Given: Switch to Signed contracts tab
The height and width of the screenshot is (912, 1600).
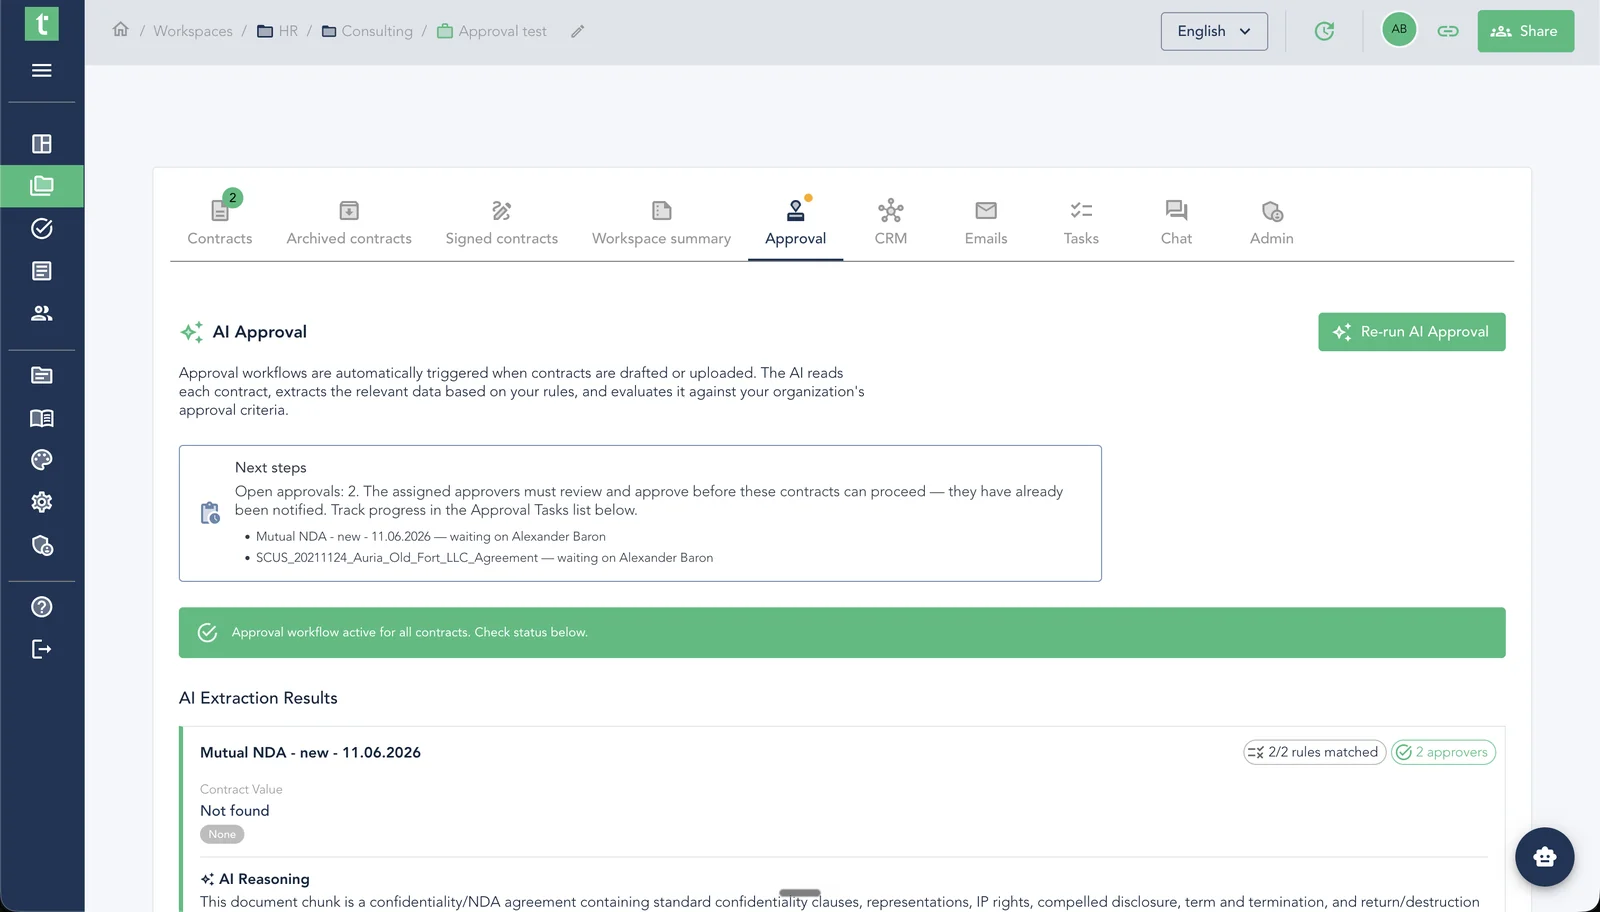Looking at the screenshot, I should click(x=502, y=220).
